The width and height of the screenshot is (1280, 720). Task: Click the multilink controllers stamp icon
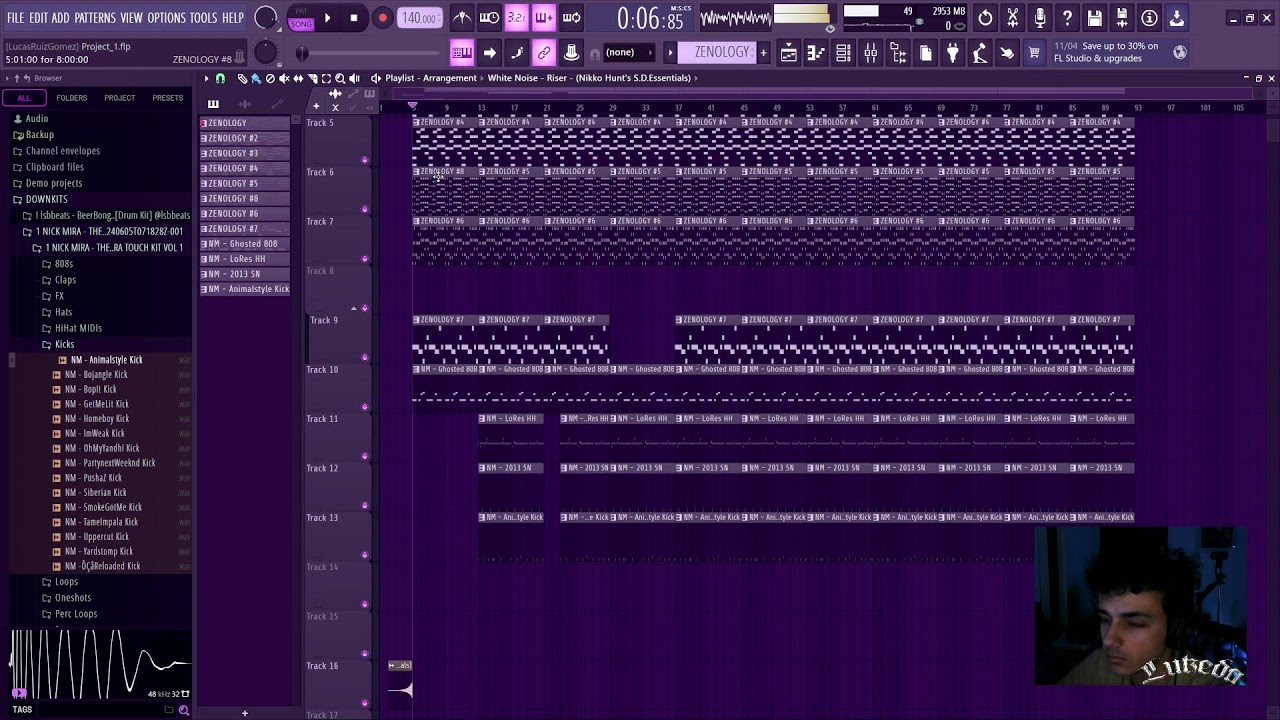coord(571,52)
